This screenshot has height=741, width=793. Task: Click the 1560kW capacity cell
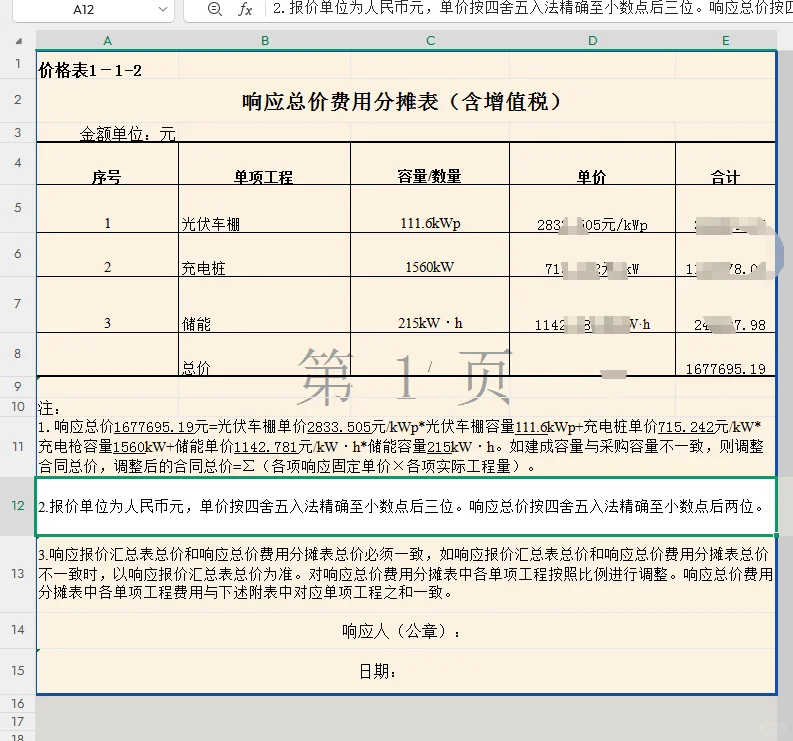(x=430, y=255)
